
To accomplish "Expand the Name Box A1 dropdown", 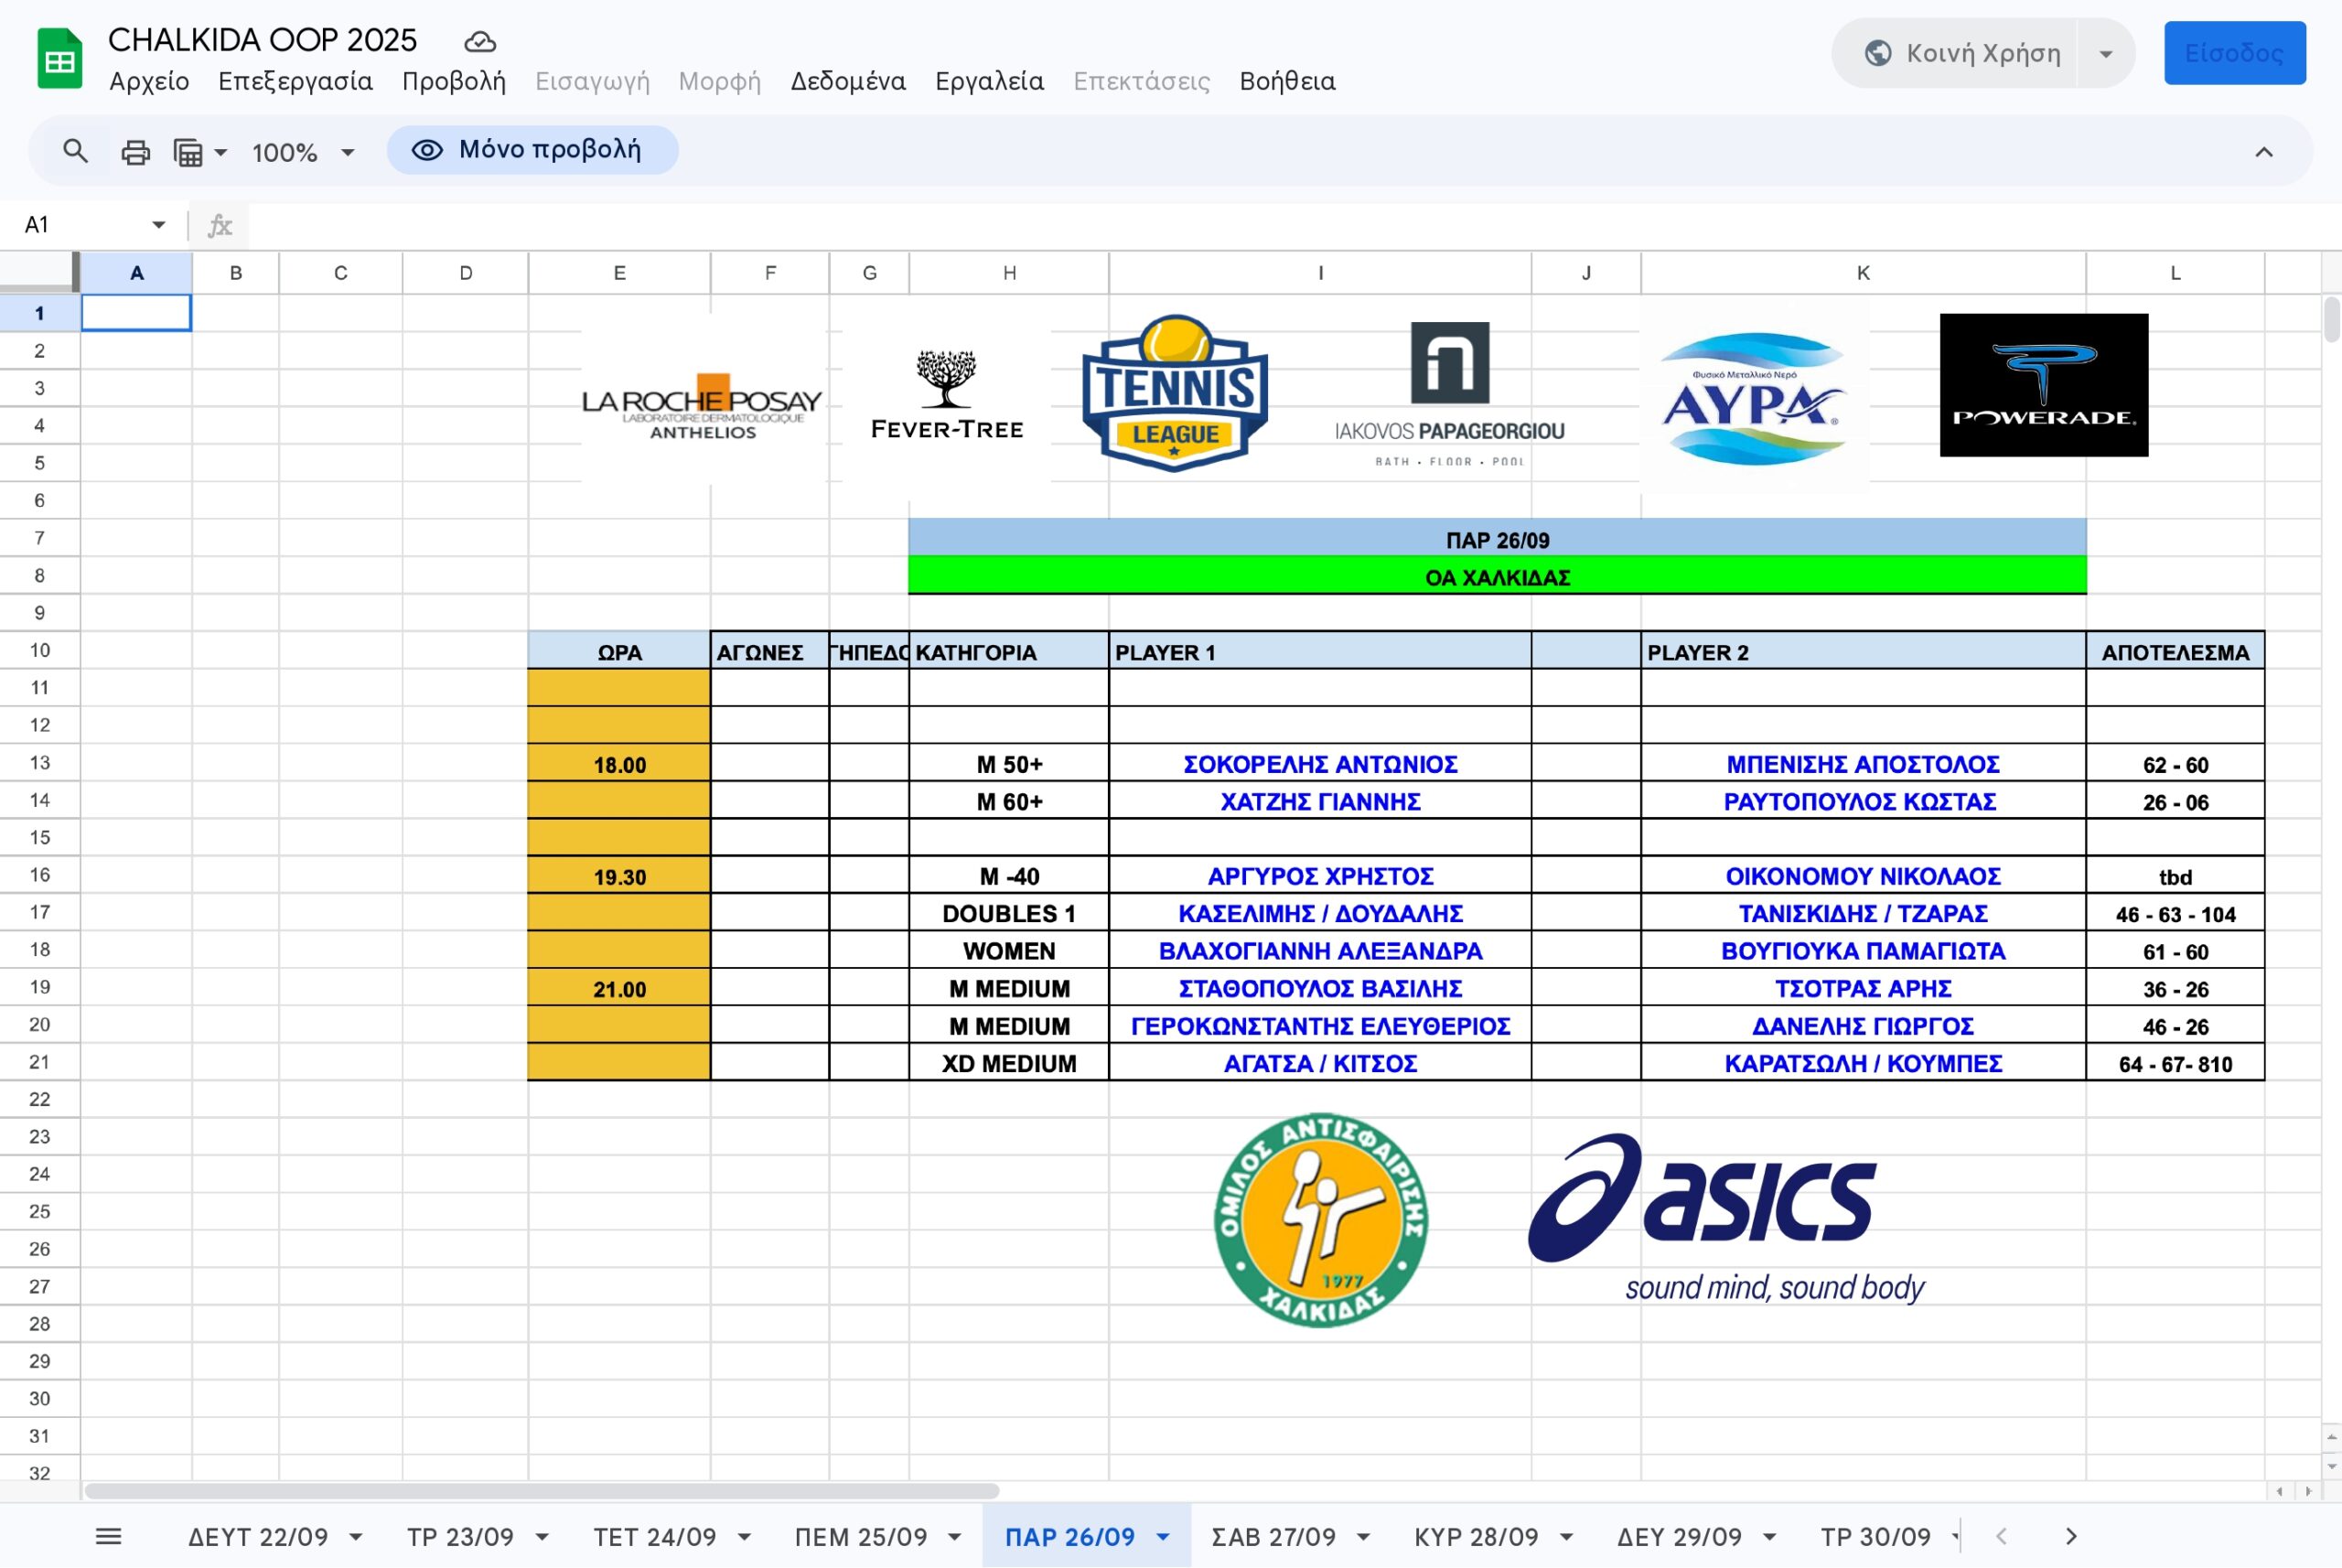I will [158, 224].
